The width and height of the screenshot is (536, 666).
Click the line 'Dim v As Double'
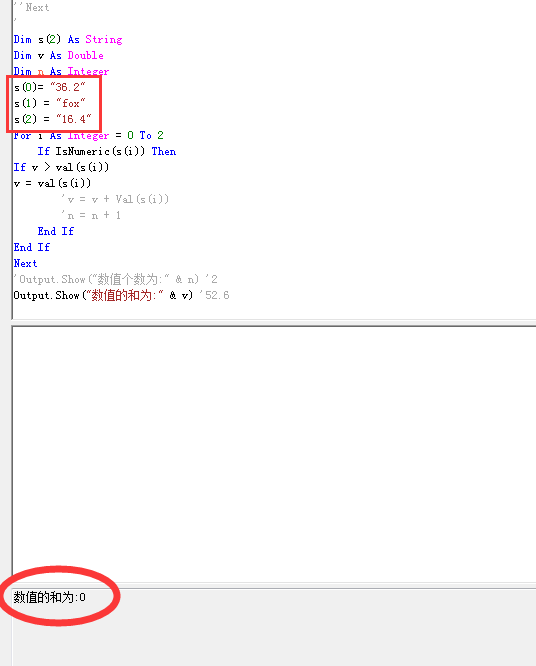59,56
